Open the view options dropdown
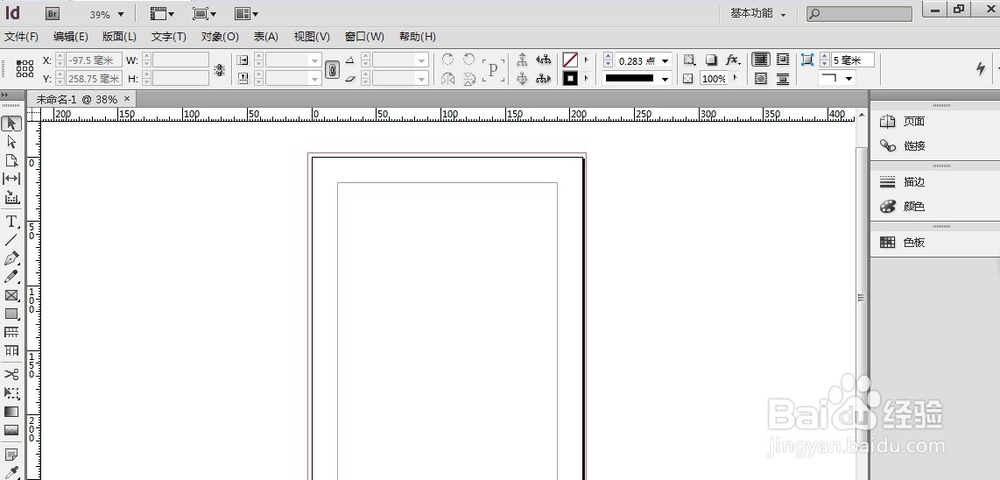Viewport: 1000px width, 480px height. tap(162, 13)
